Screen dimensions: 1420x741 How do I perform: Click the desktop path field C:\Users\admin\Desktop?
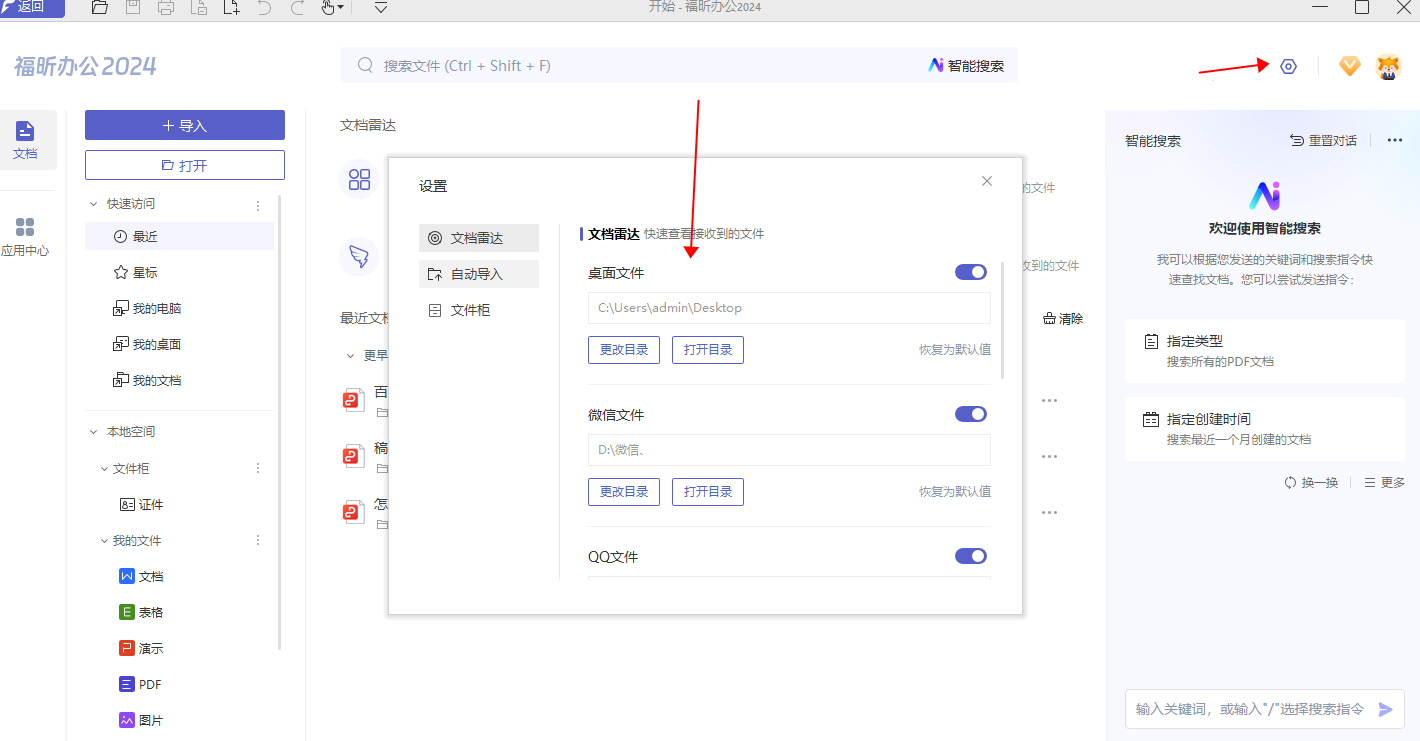coord(789,308)
